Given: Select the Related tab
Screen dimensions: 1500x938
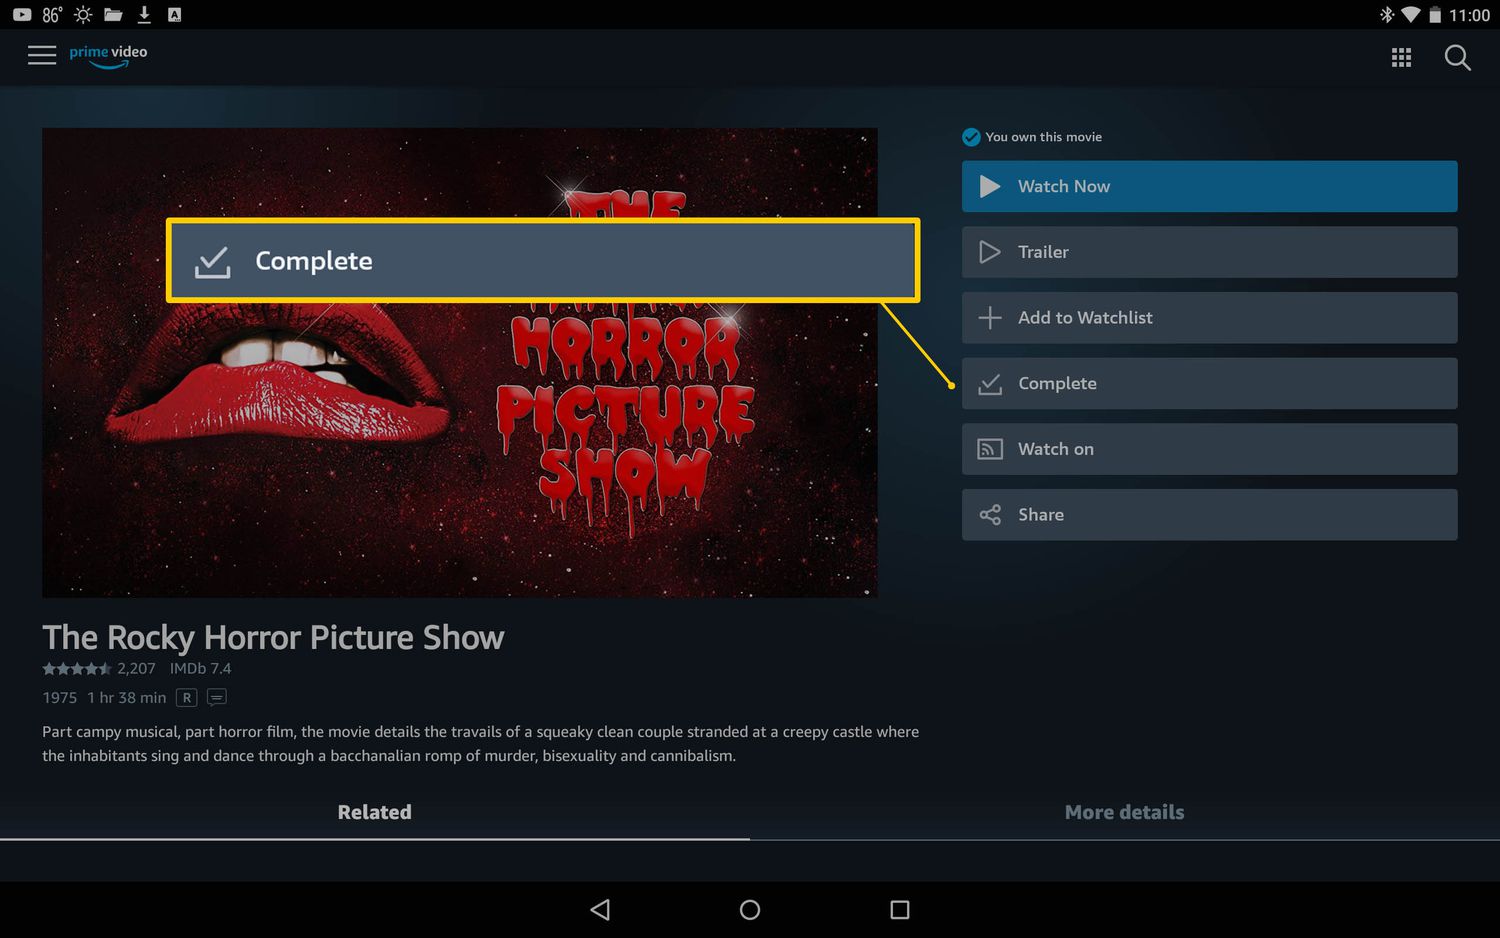Looking at the screenshot, I should (374, 812).
